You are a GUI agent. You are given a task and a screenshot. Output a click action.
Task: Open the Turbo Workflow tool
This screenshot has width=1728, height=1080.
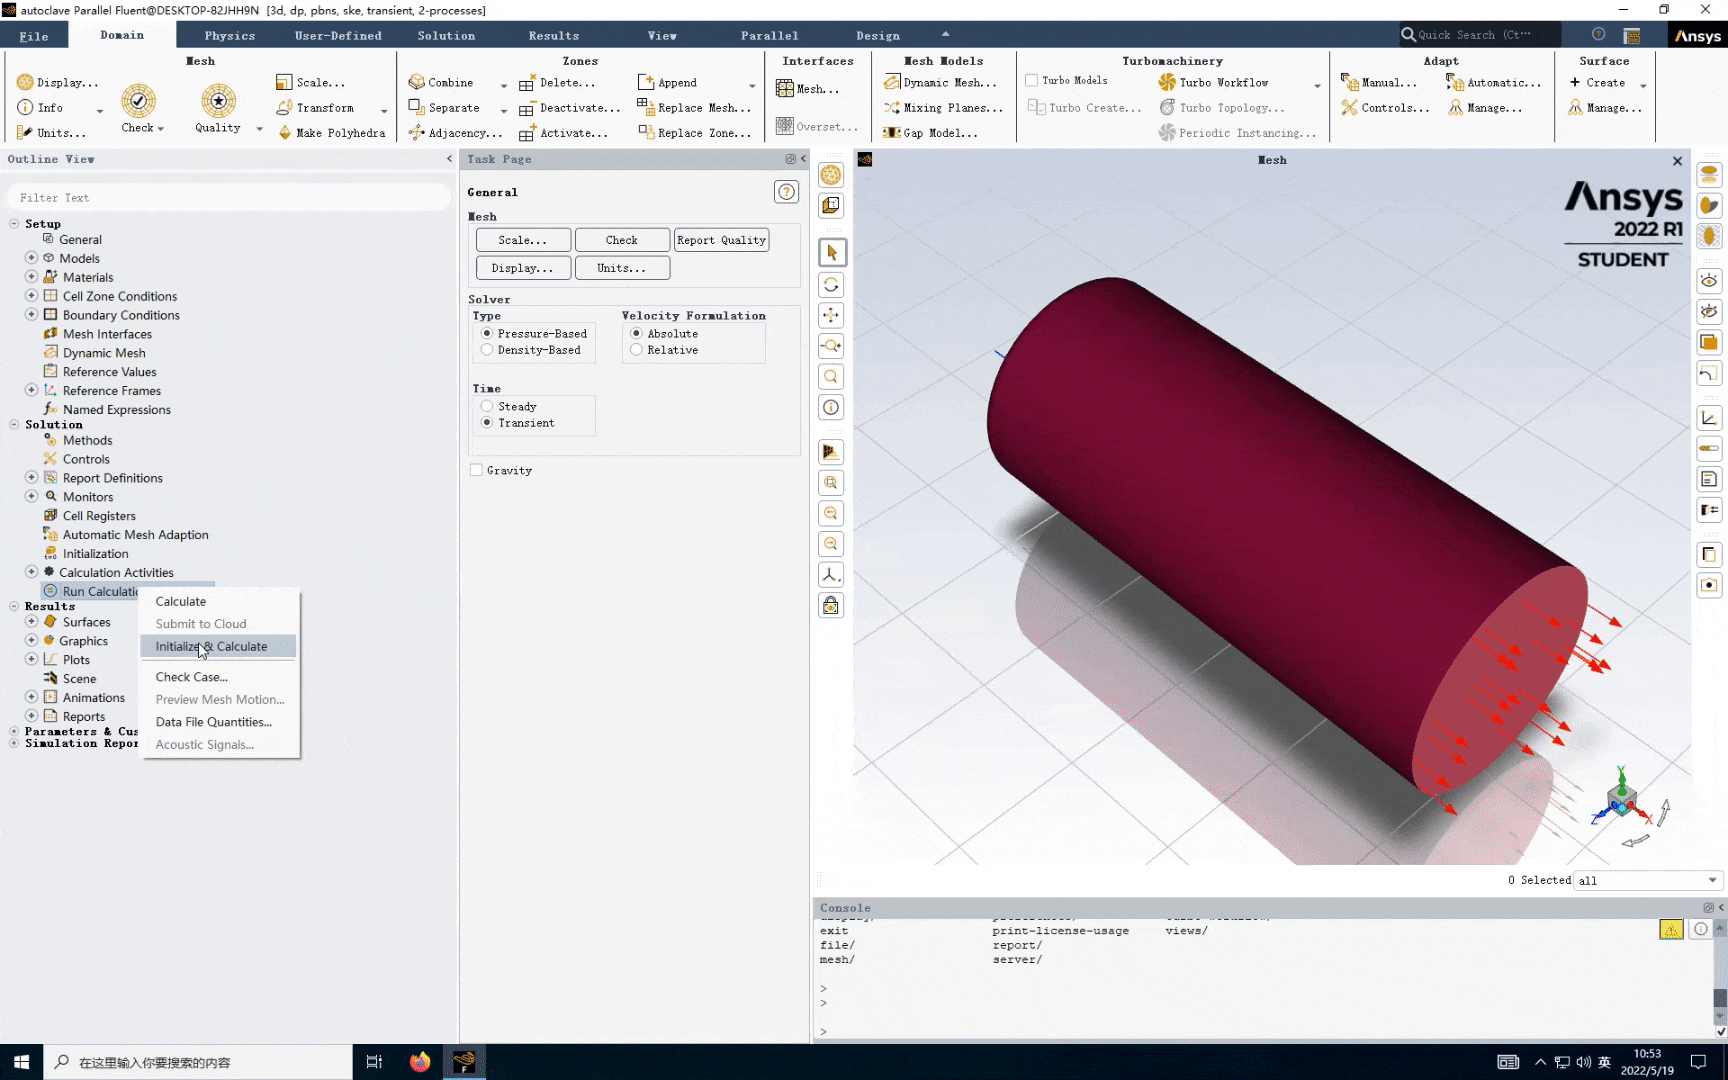point(1213,83)
